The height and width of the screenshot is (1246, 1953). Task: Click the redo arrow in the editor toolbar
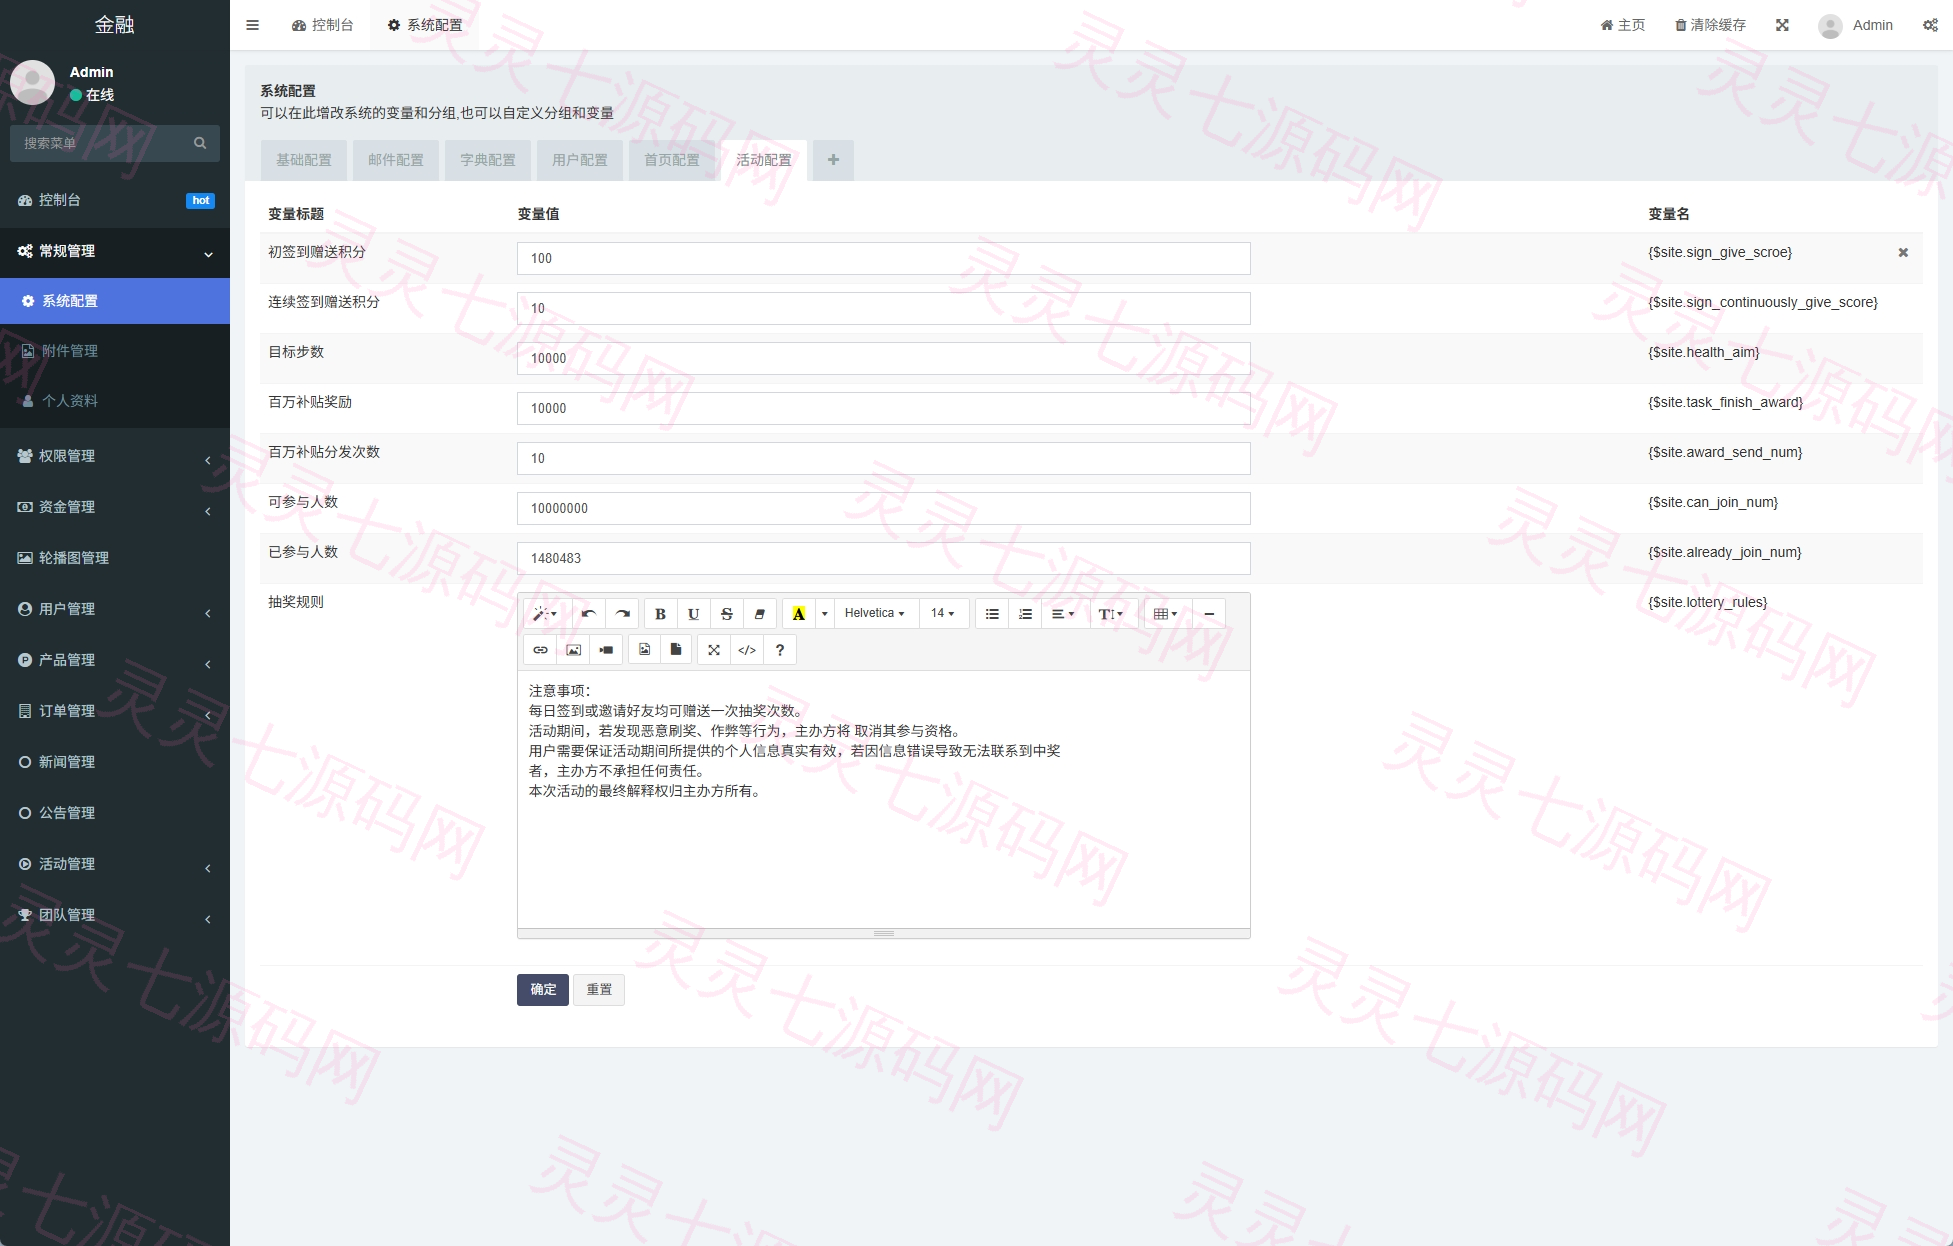pos(622,614)
